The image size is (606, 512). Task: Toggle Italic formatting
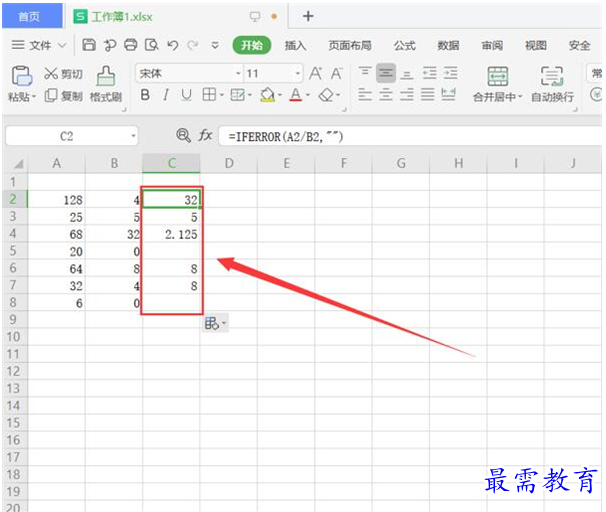166,95
